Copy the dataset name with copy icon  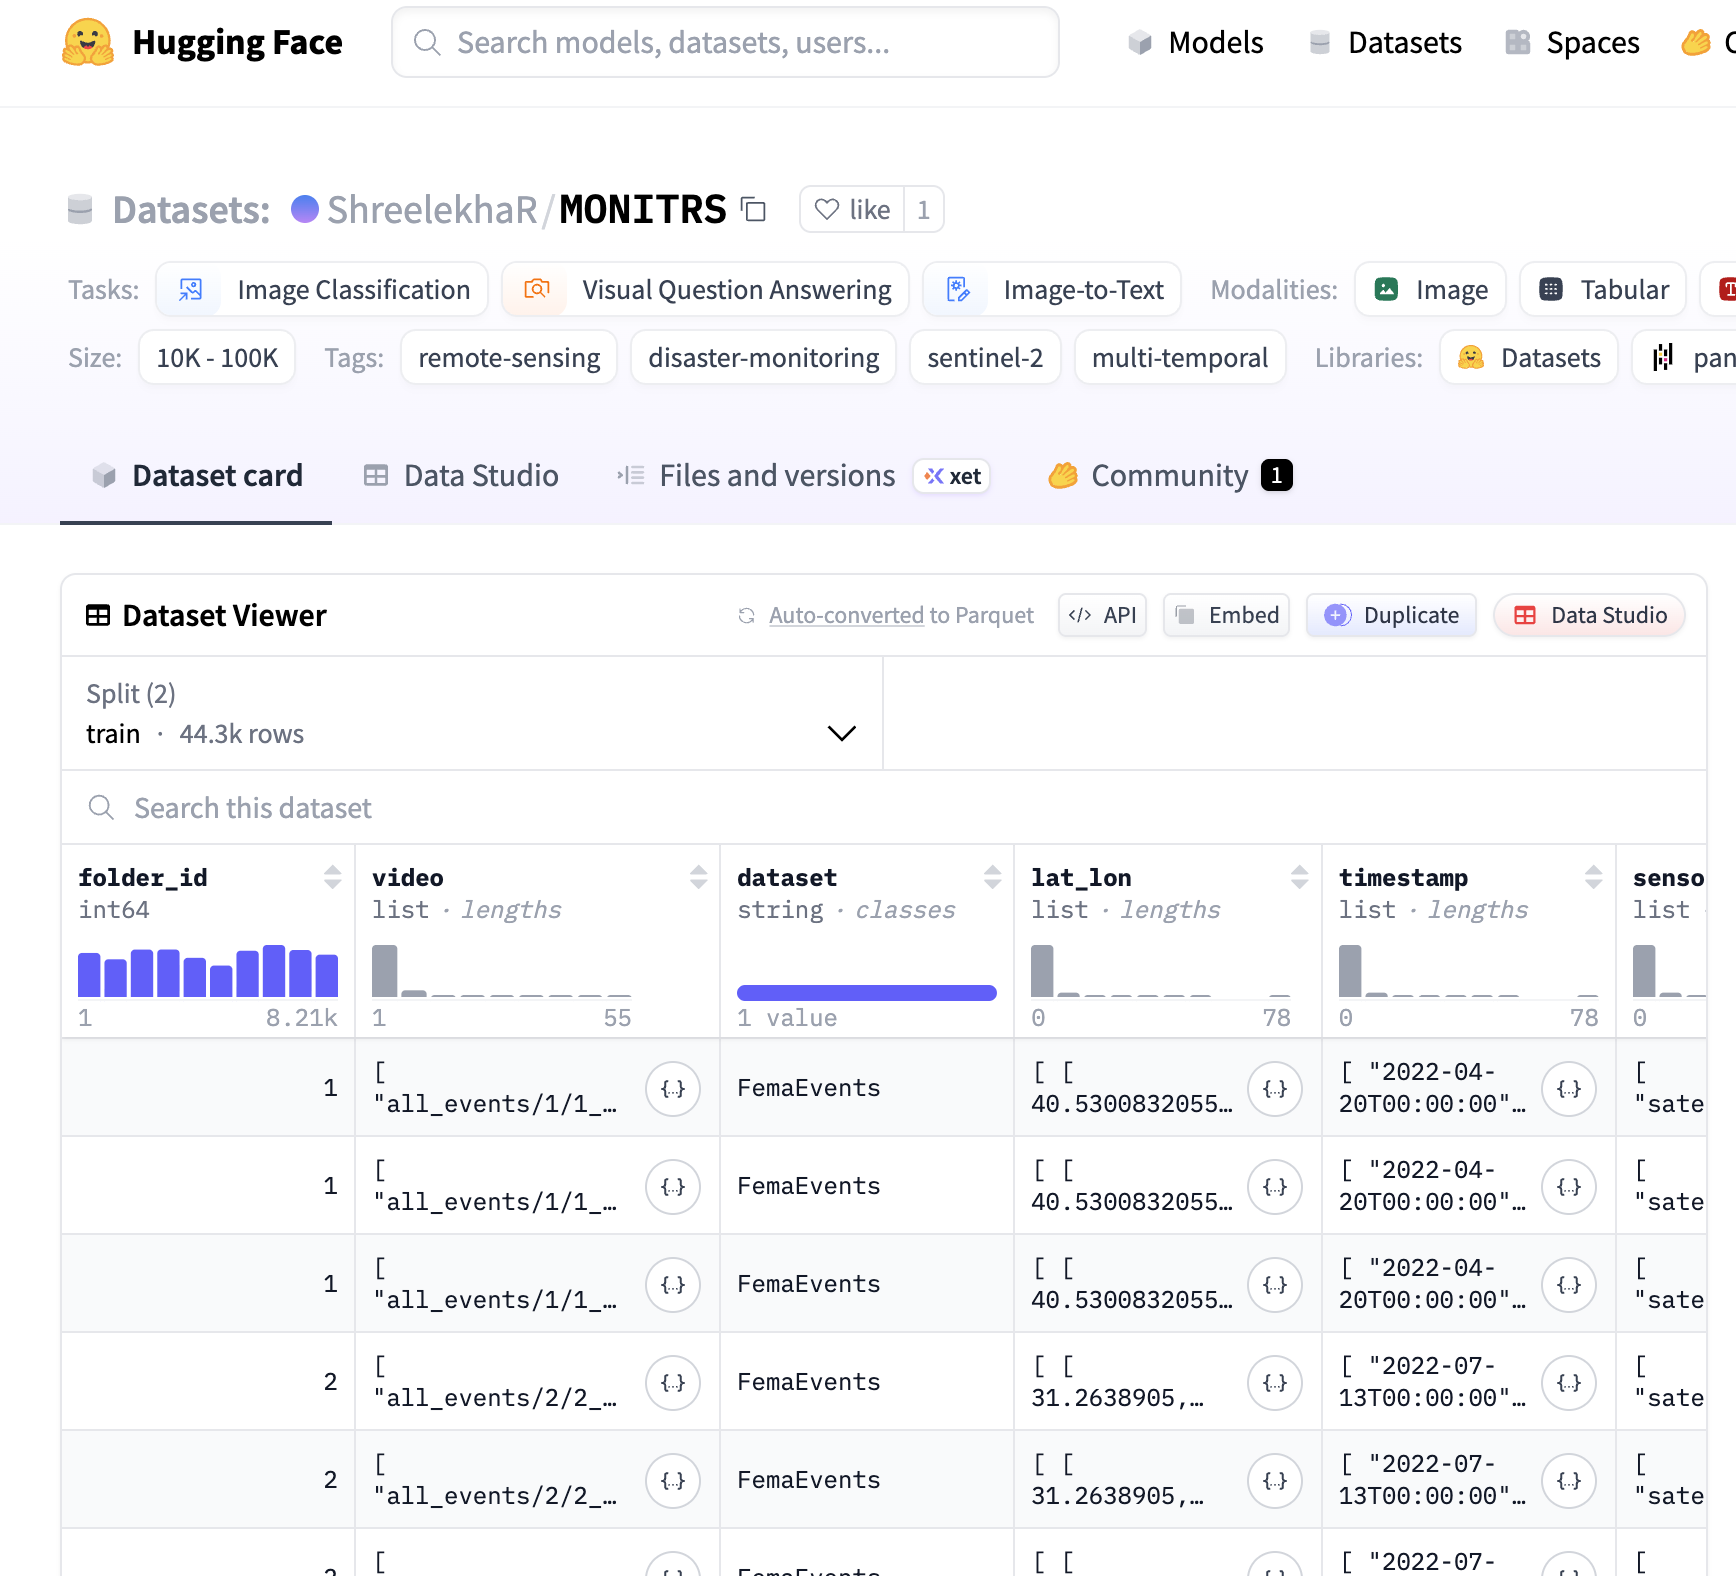click(753, 210)
